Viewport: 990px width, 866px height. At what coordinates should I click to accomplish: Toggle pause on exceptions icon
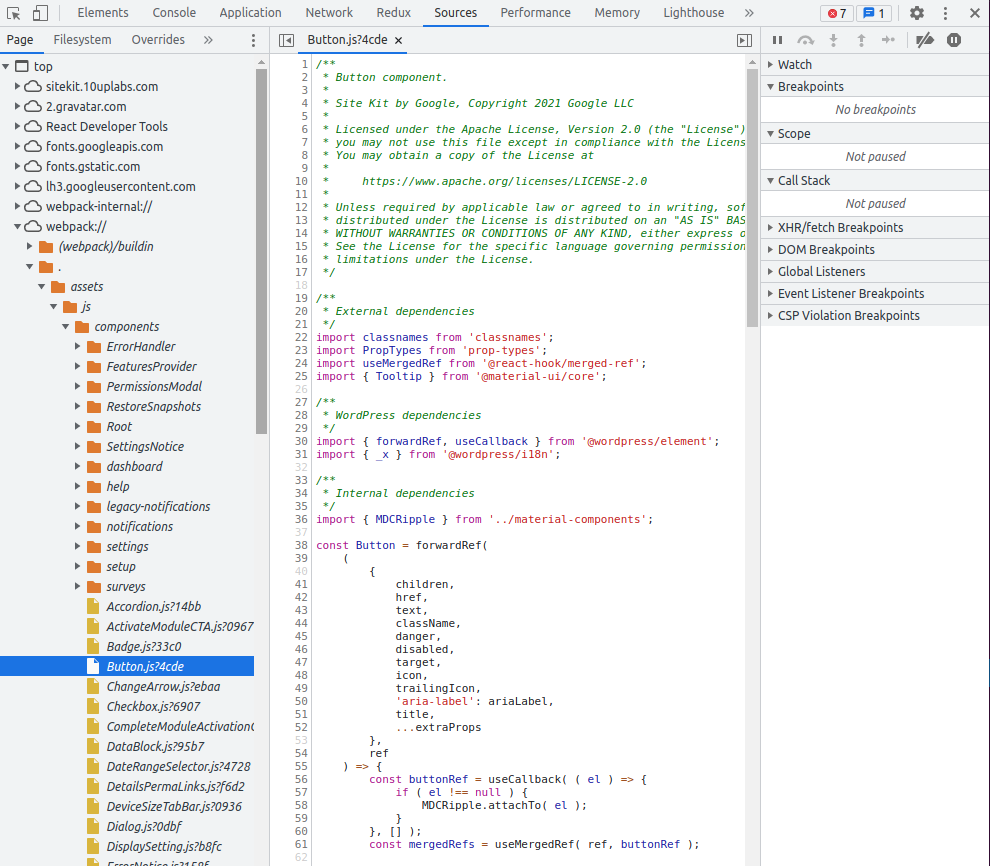pos(954,40)
